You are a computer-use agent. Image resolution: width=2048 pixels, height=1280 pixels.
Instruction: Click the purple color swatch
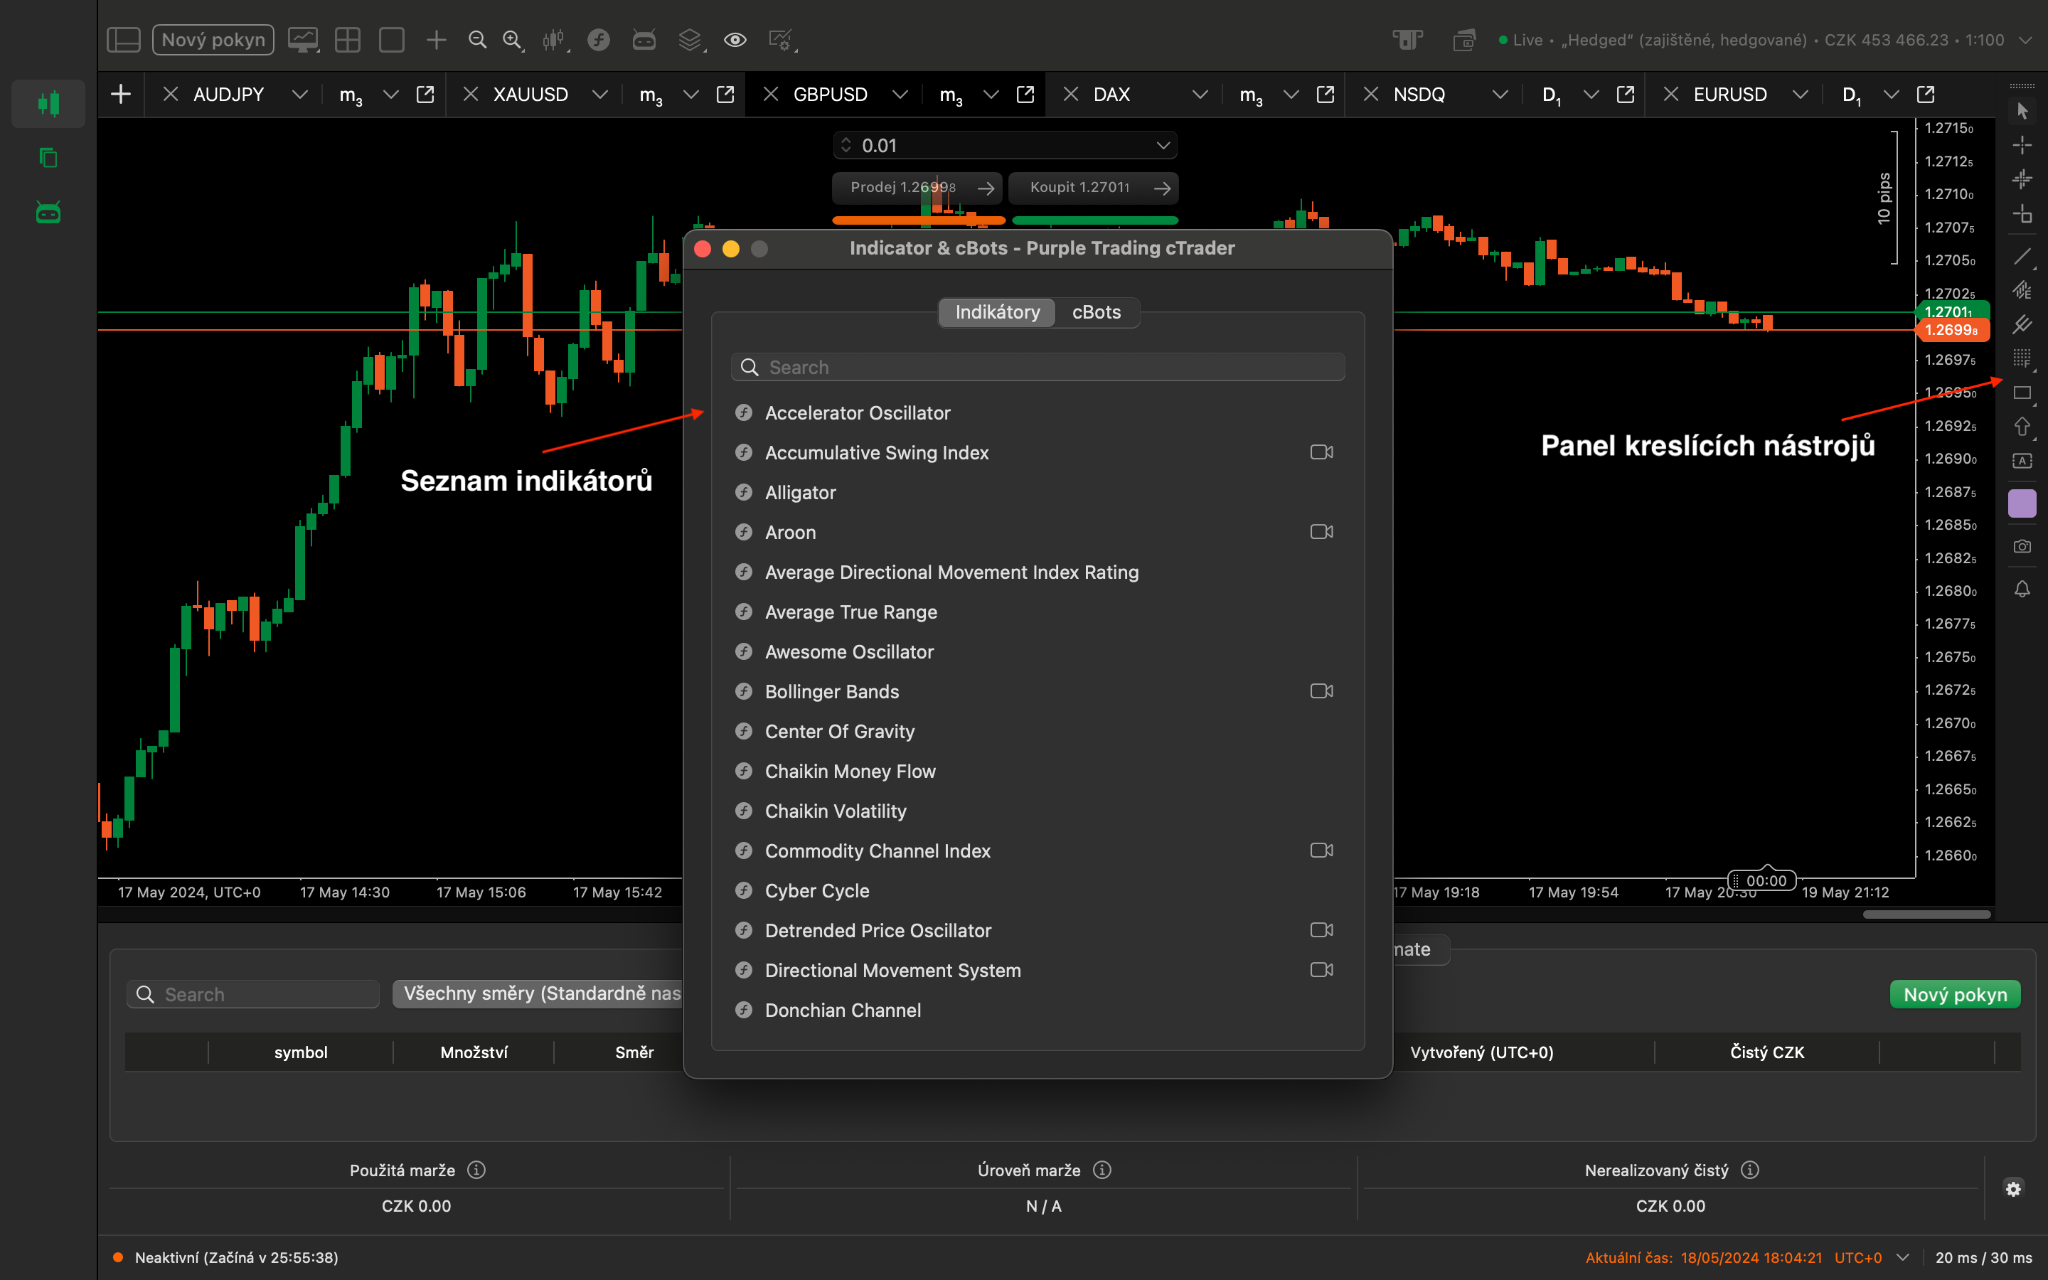point(2022,503)
